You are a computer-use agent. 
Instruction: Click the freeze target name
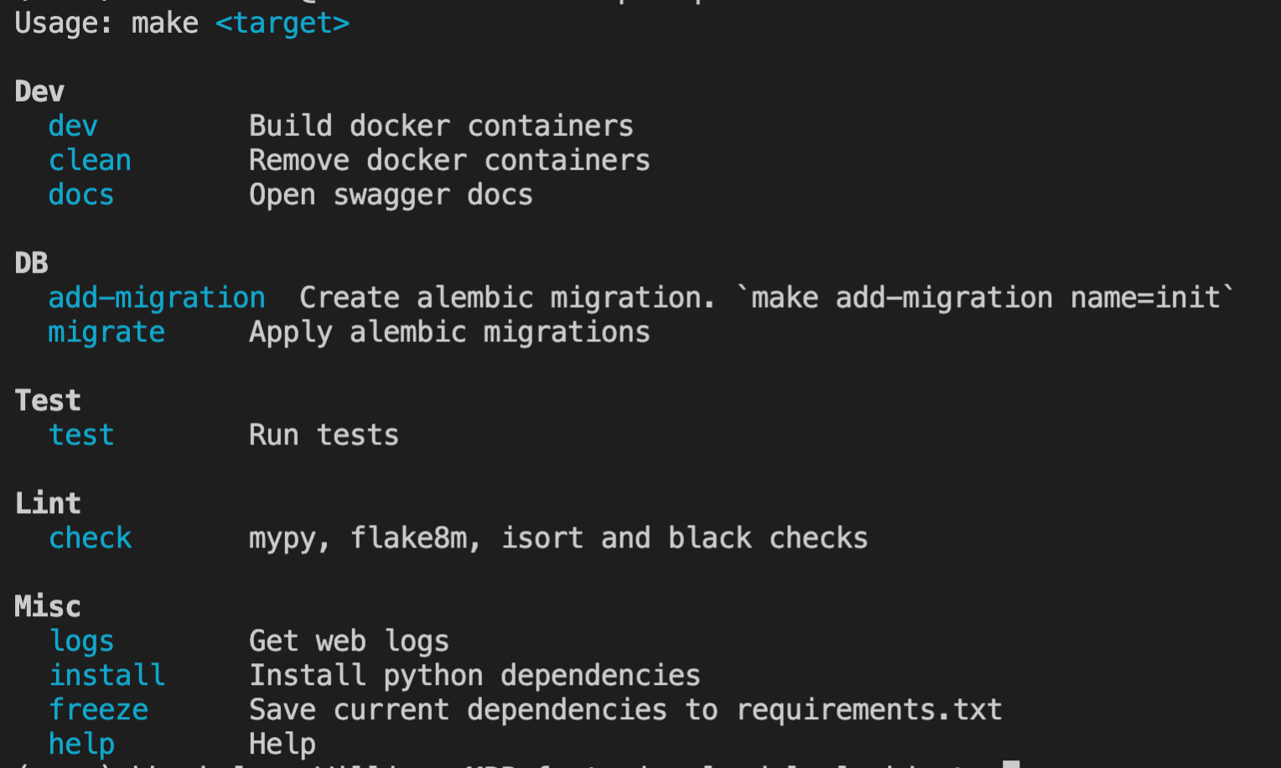pos(98,710)
